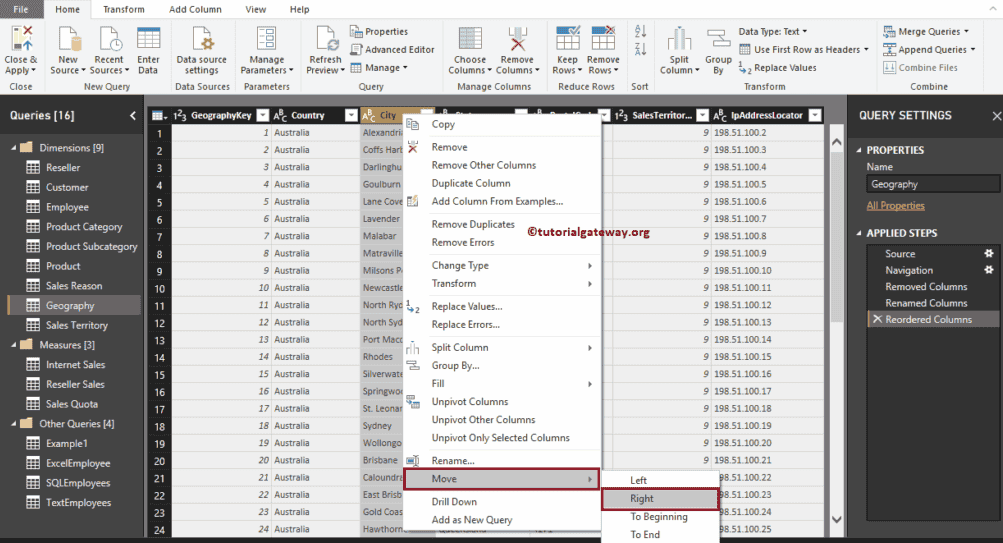Collapse the Queries pane with the arrow
This screenshot has height=543, width=1003.
coord(132,116)
